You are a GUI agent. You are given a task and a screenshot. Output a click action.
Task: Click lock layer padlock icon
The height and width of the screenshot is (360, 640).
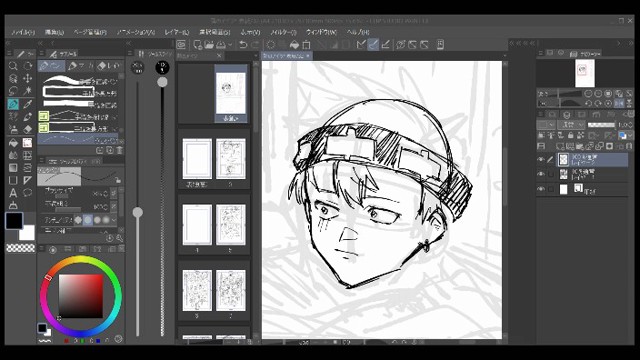[571, 136]
